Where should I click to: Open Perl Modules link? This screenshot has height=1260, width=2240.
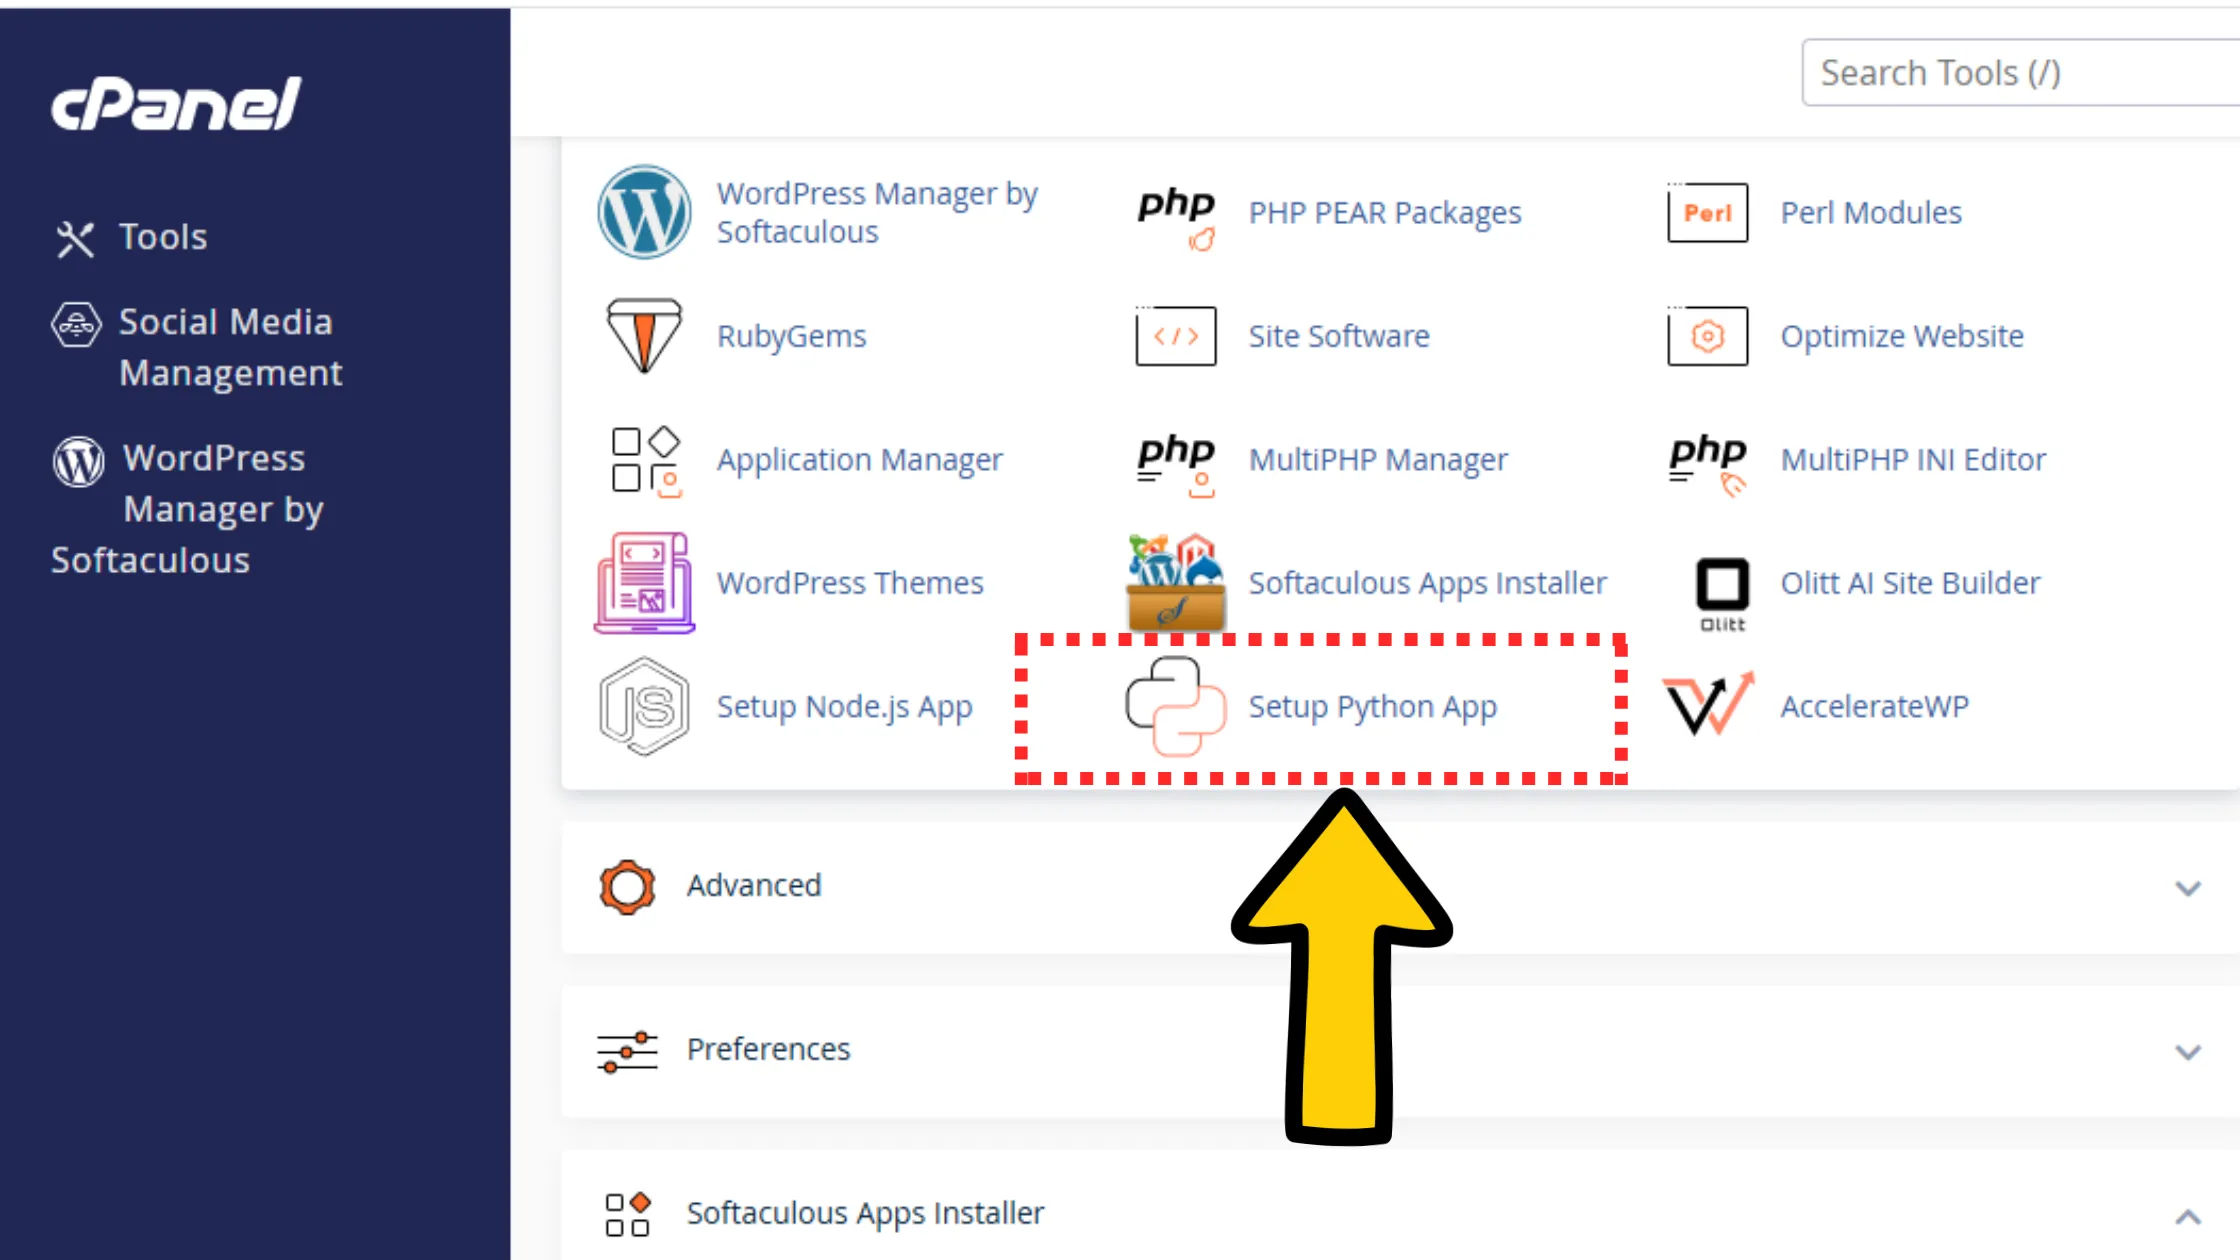[x=1871, y=212]
